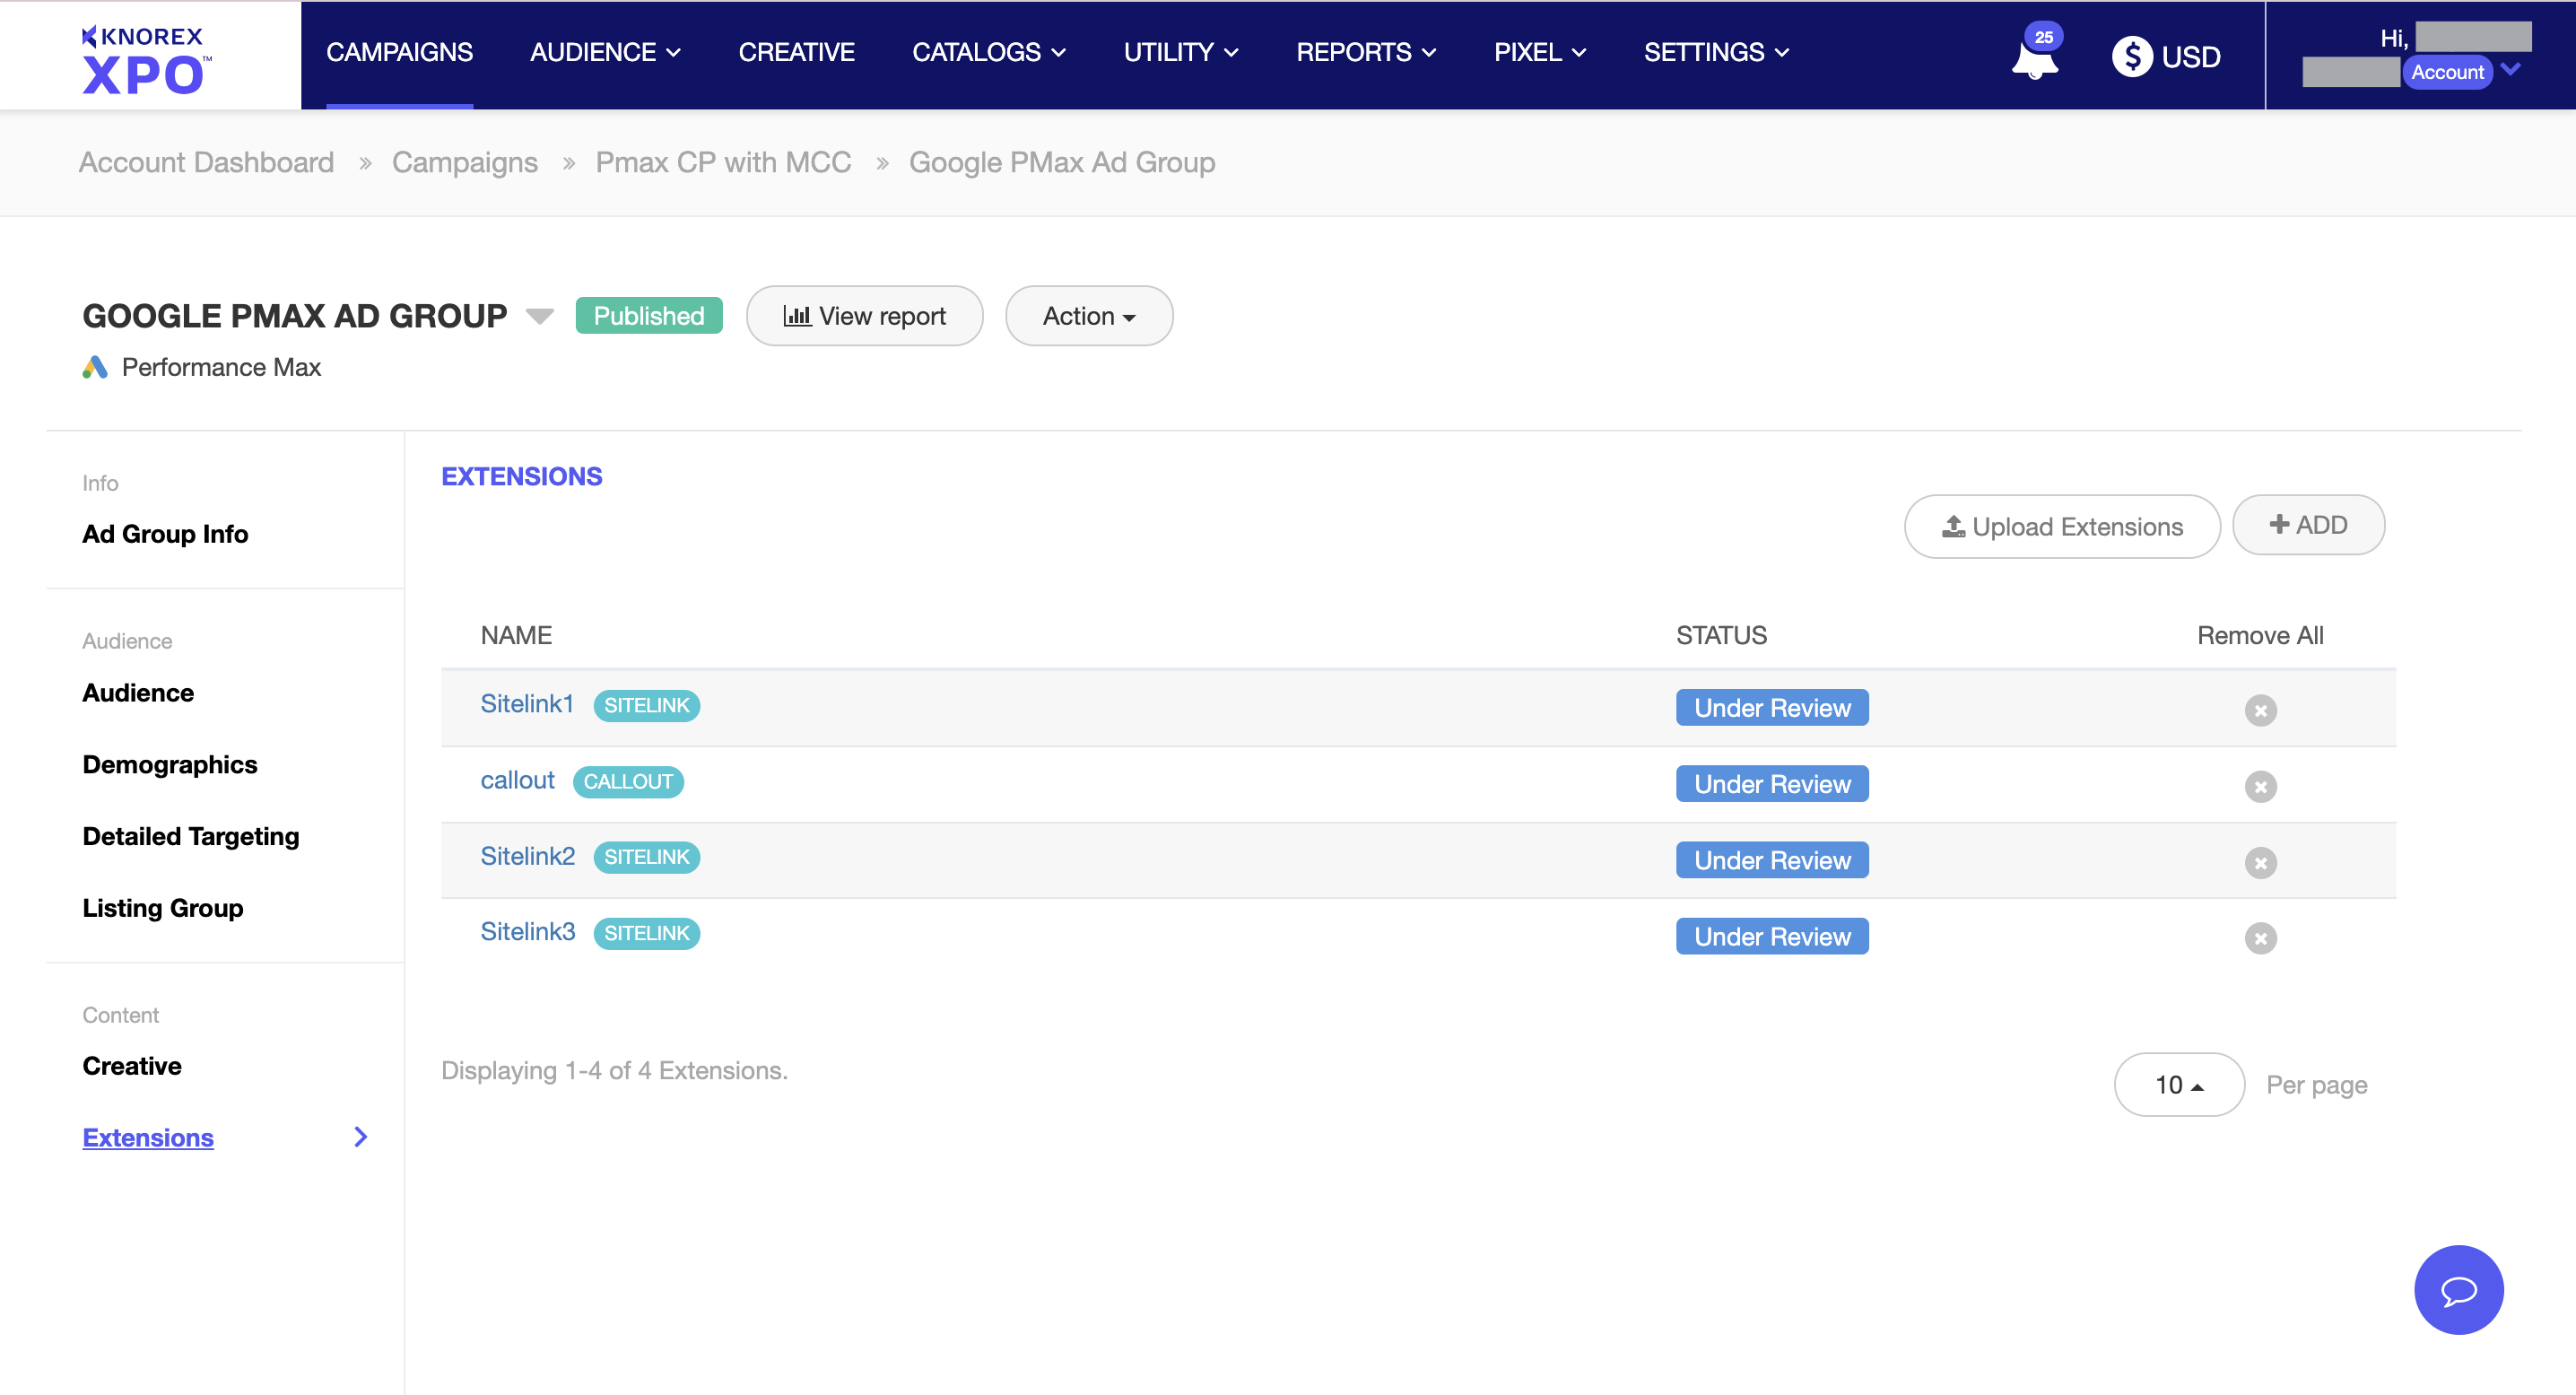Click the Google PMax Ad Group breadcrumb
This screenshot has width=2576, height=1395.
1062,162
